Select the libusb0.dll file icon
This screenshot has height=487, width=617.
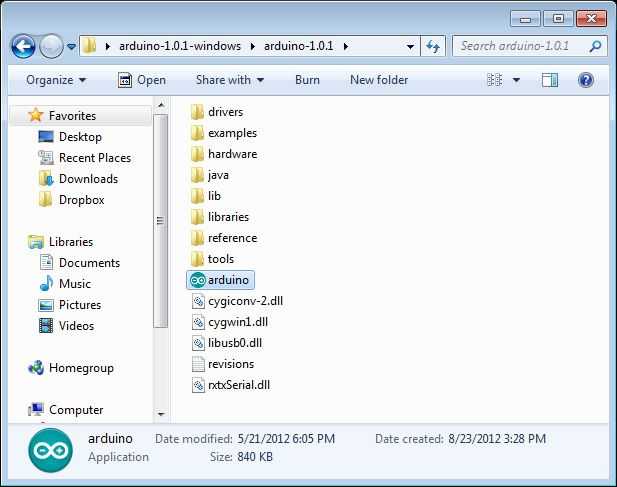198,343
